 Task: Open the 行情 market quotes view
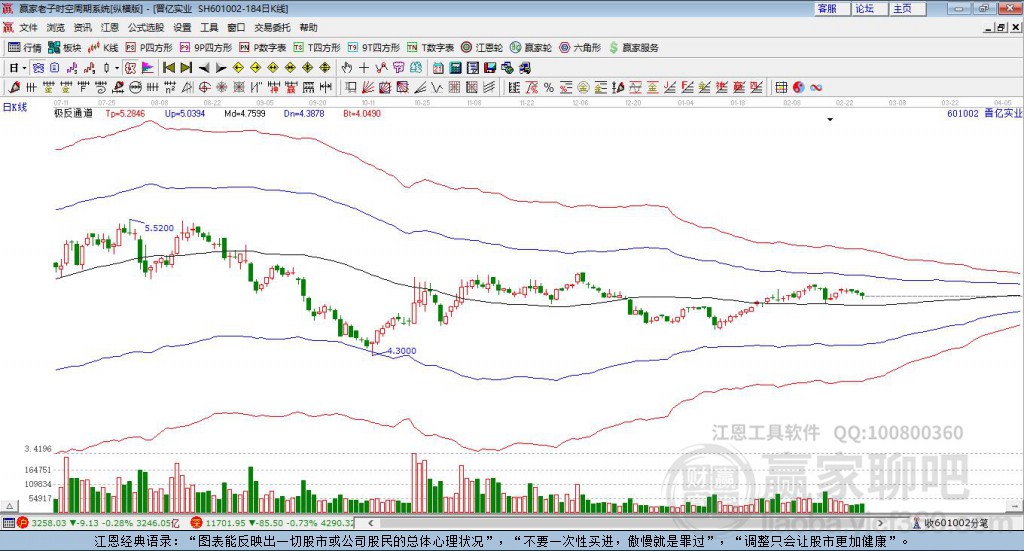(x=25, y=47)
